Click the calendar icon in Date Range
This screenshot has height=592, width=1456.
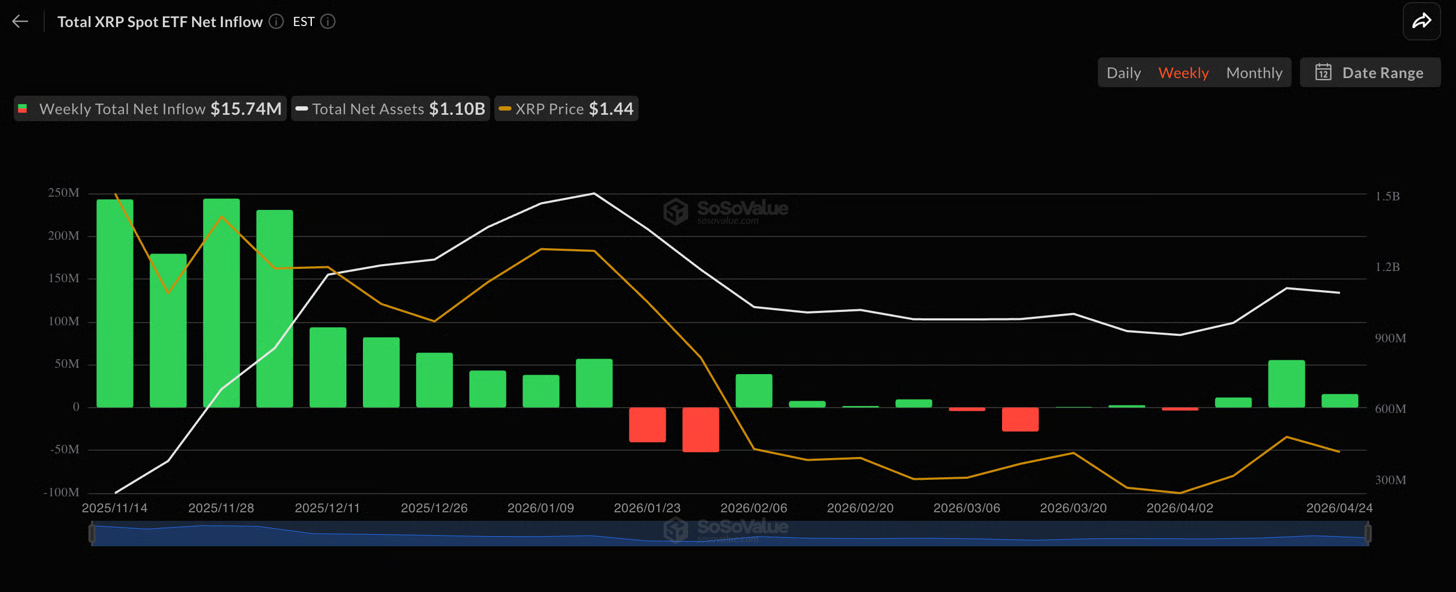(1323, 72)
